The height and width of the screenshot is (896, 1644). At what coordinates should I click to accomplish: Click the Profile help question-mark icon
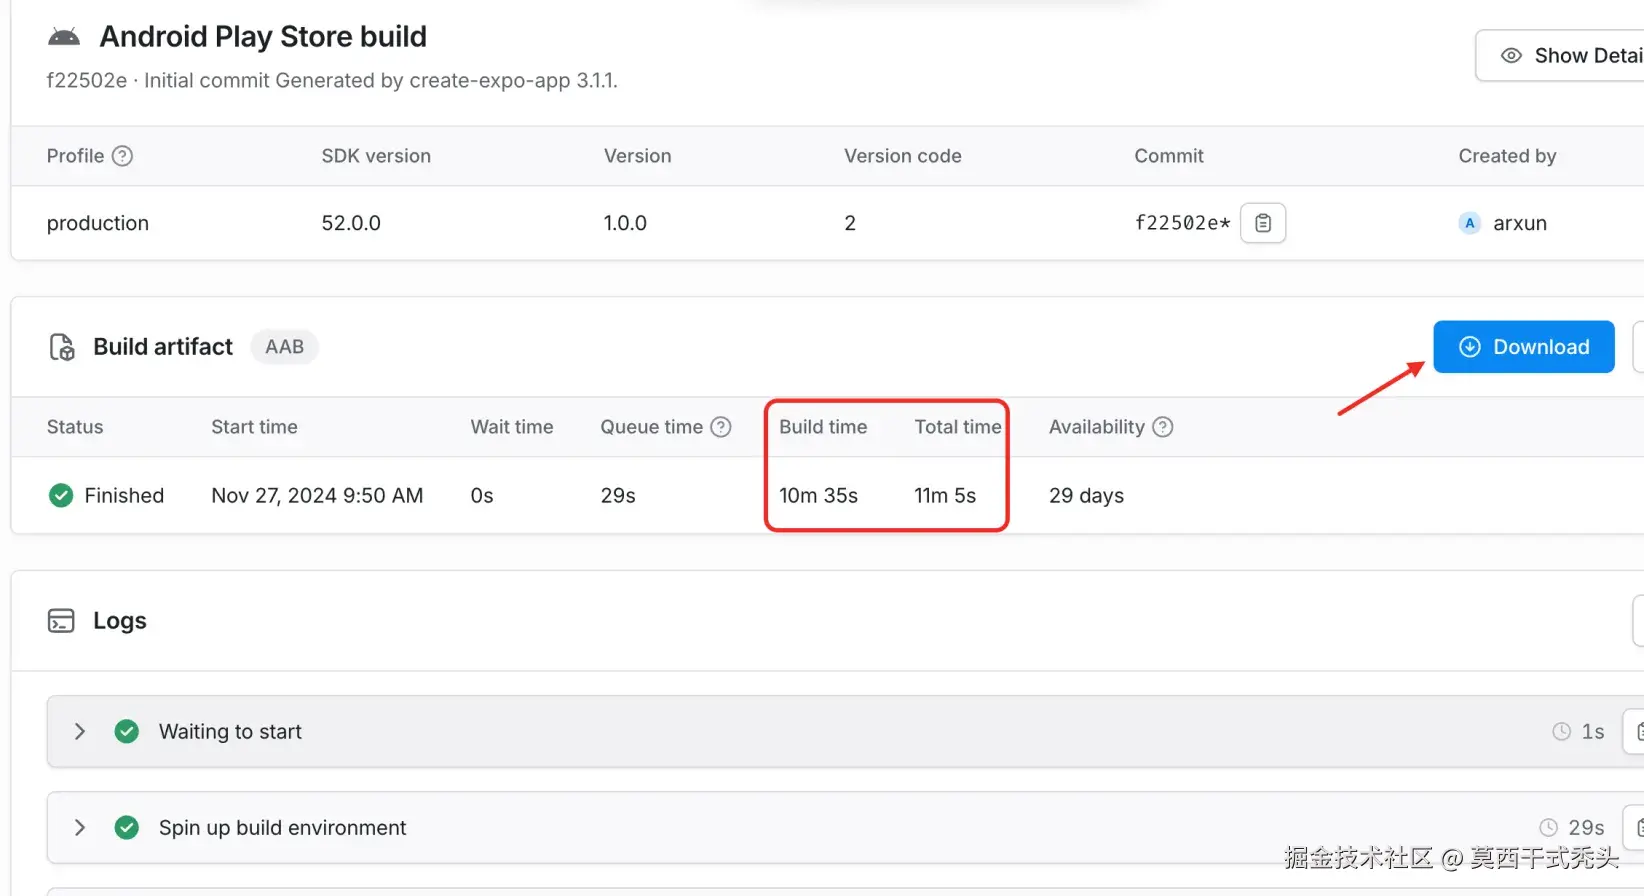click(122, 156)
